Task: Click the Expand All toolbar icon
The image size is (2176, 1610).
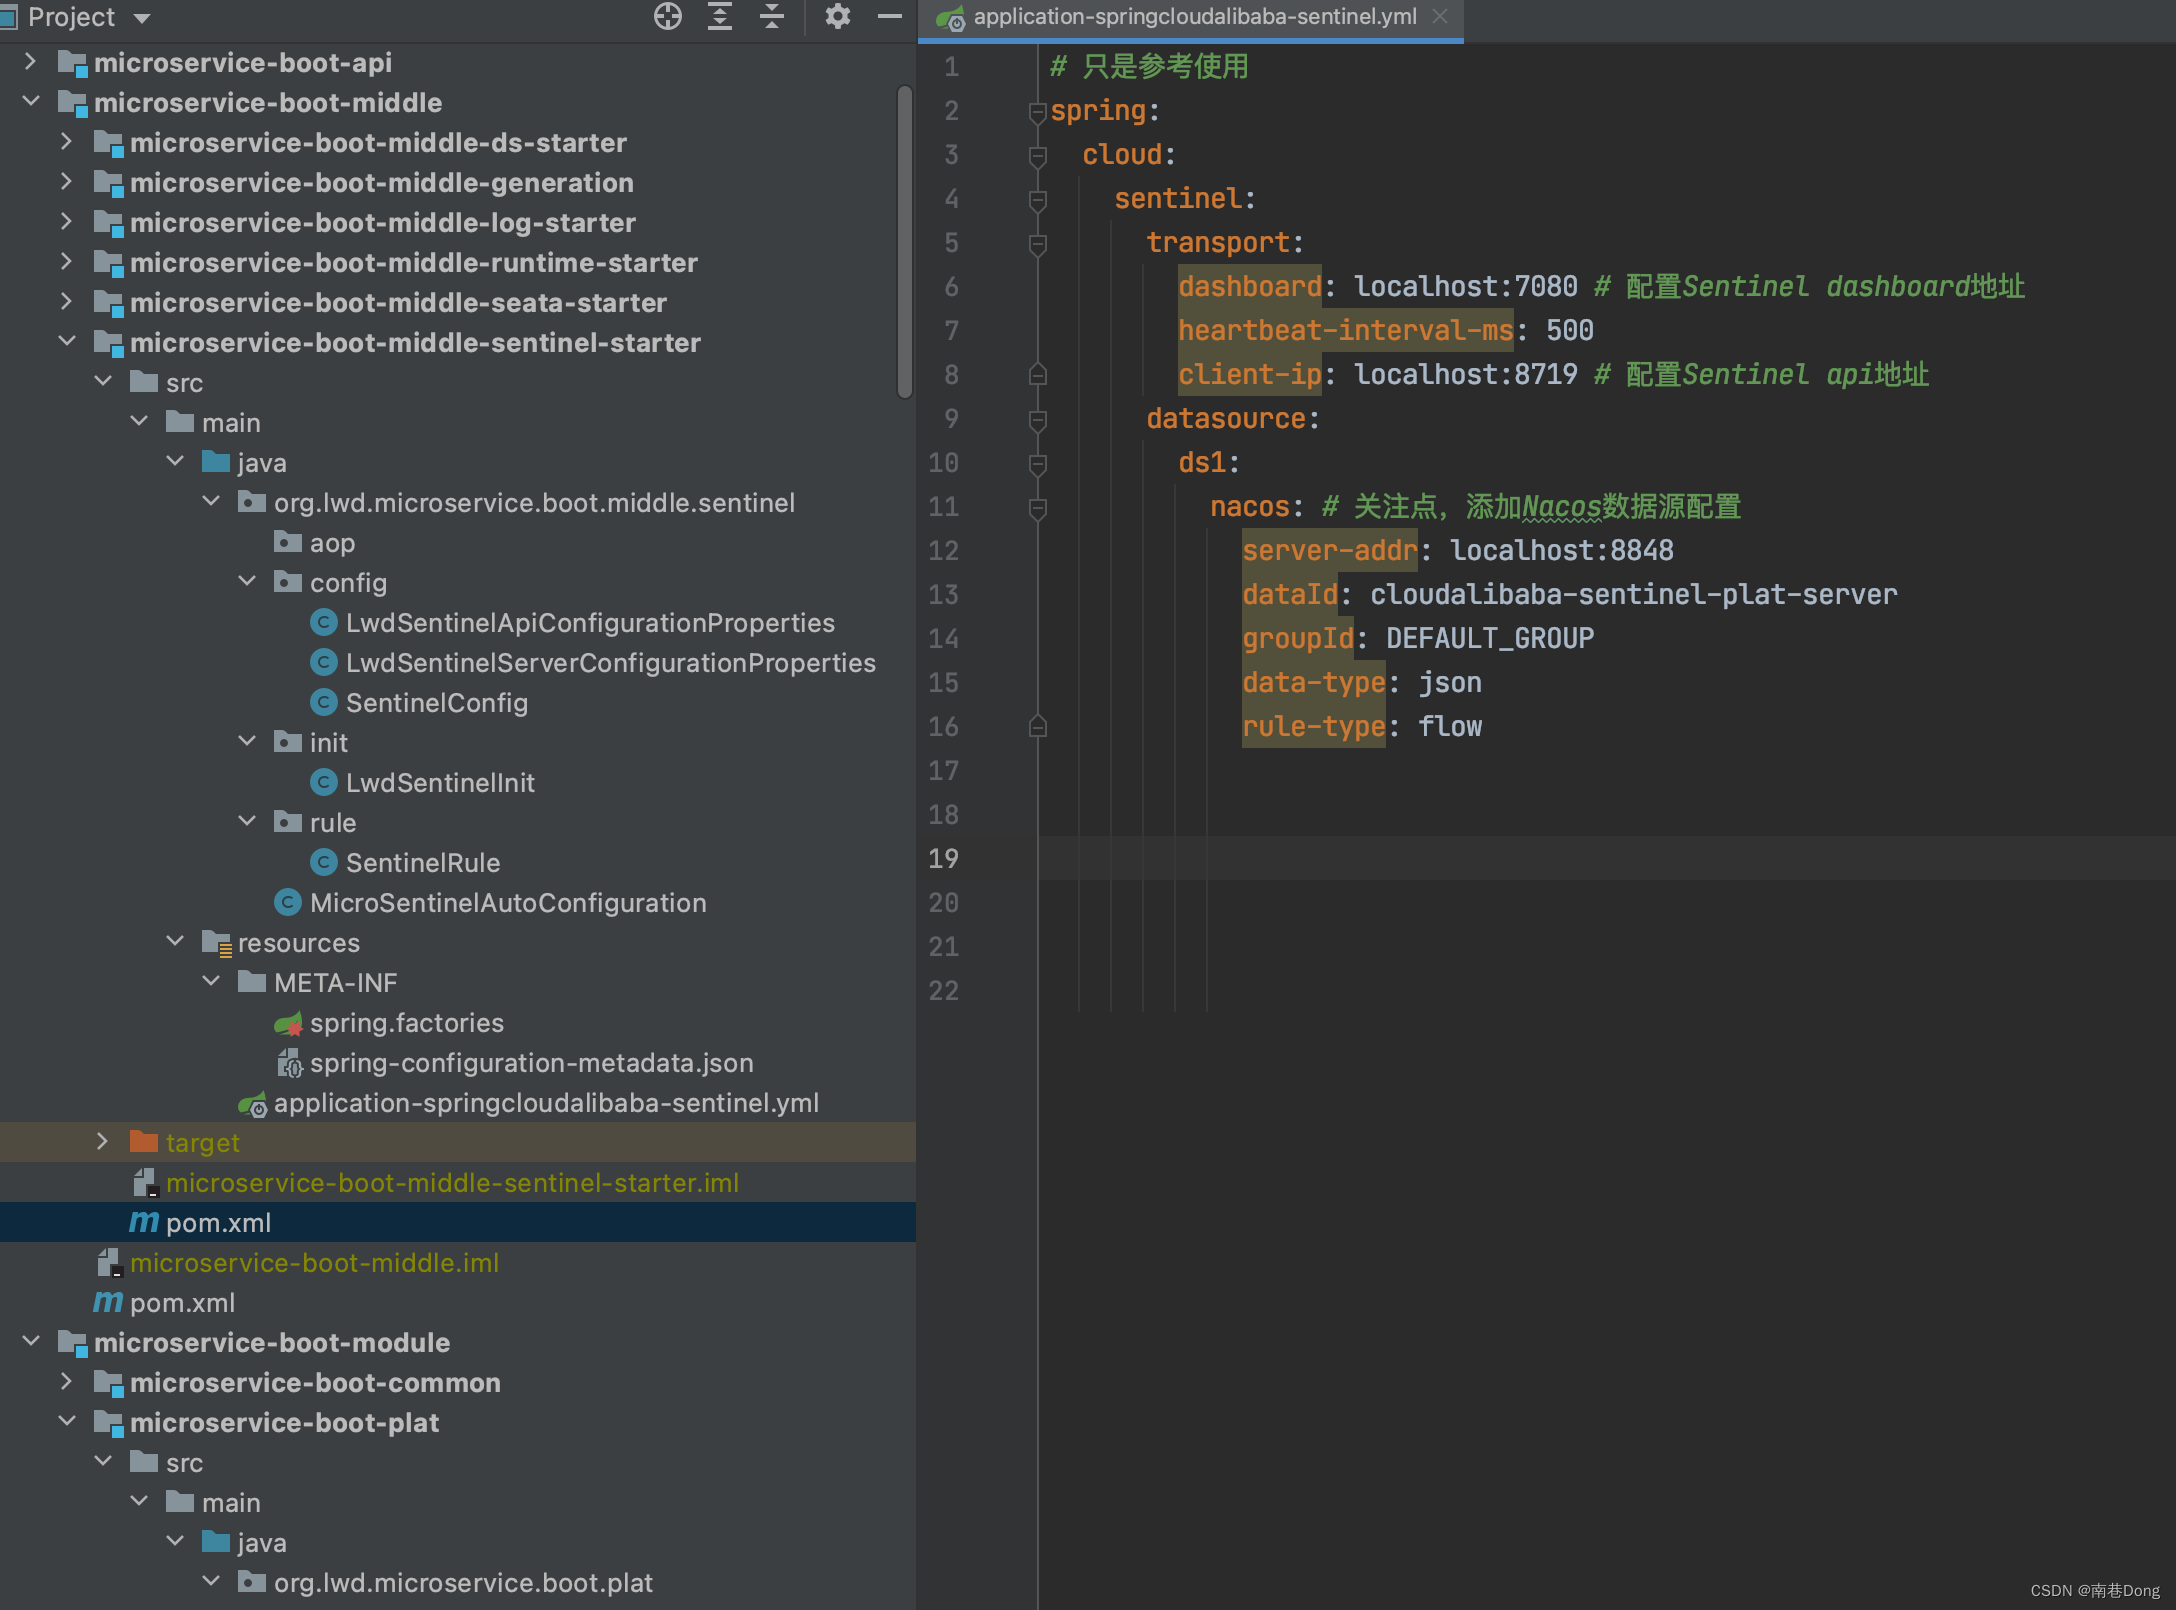Action: 720,17
